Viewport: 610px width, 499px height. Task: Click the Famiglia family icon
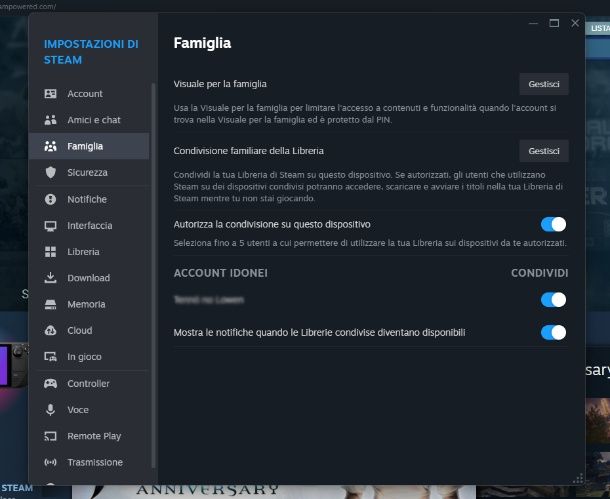(x=50, y=146)
